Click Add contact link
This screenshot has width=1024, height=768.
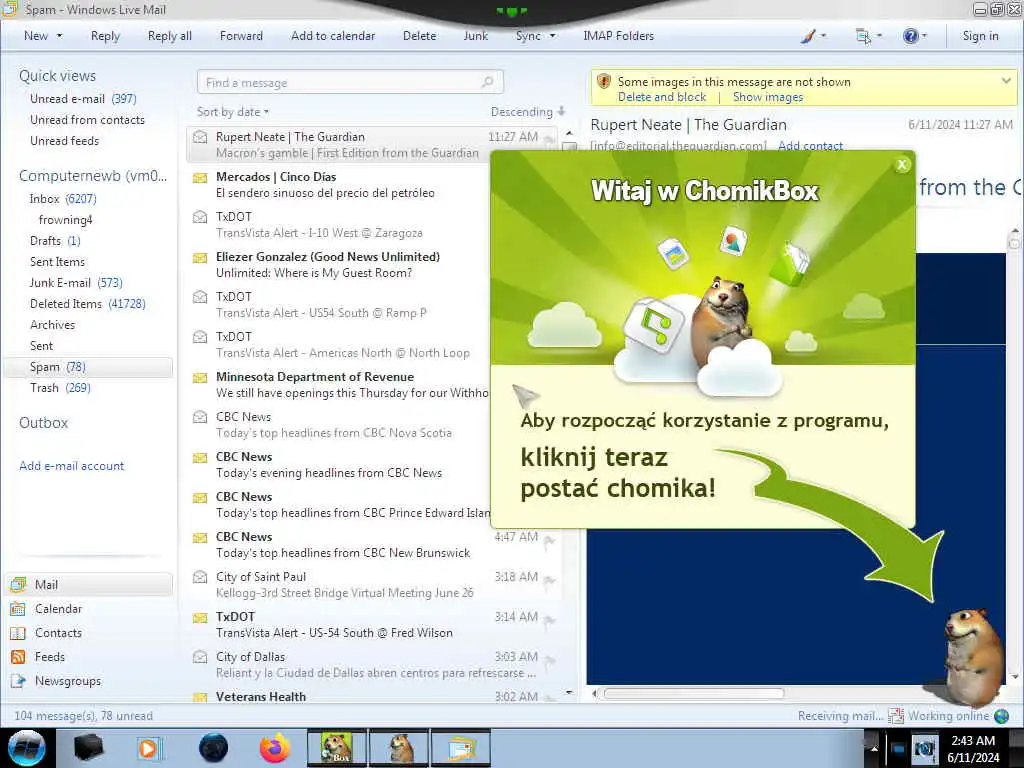810,146
